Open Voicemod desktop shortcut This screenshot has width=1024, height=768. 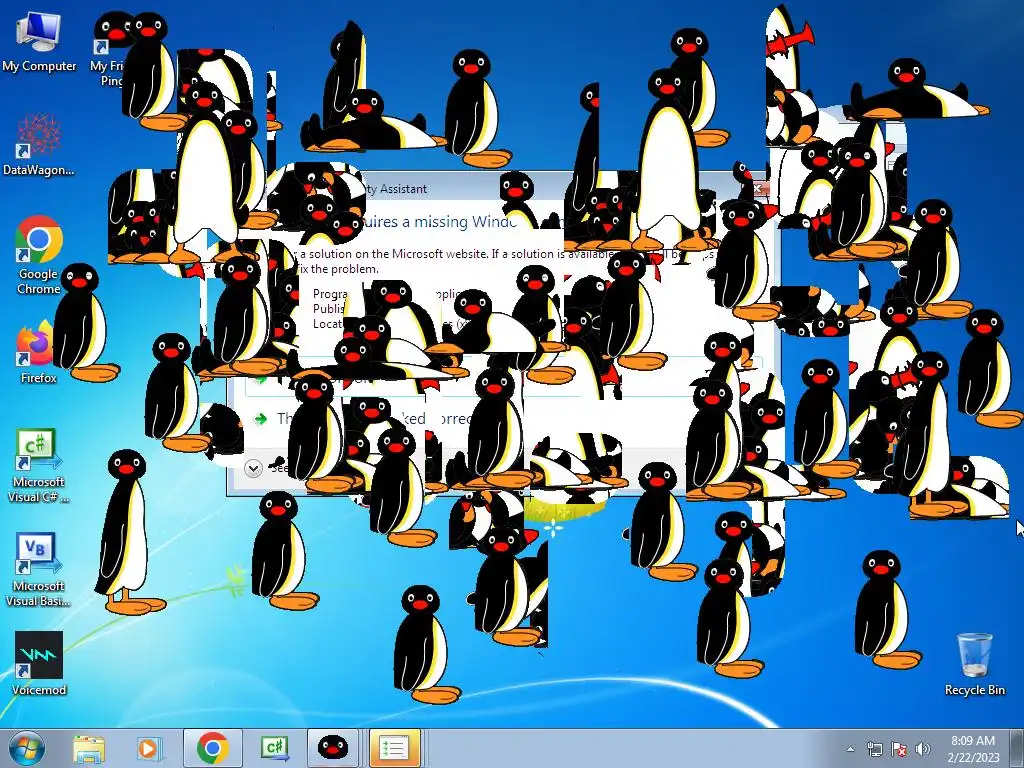39,664
